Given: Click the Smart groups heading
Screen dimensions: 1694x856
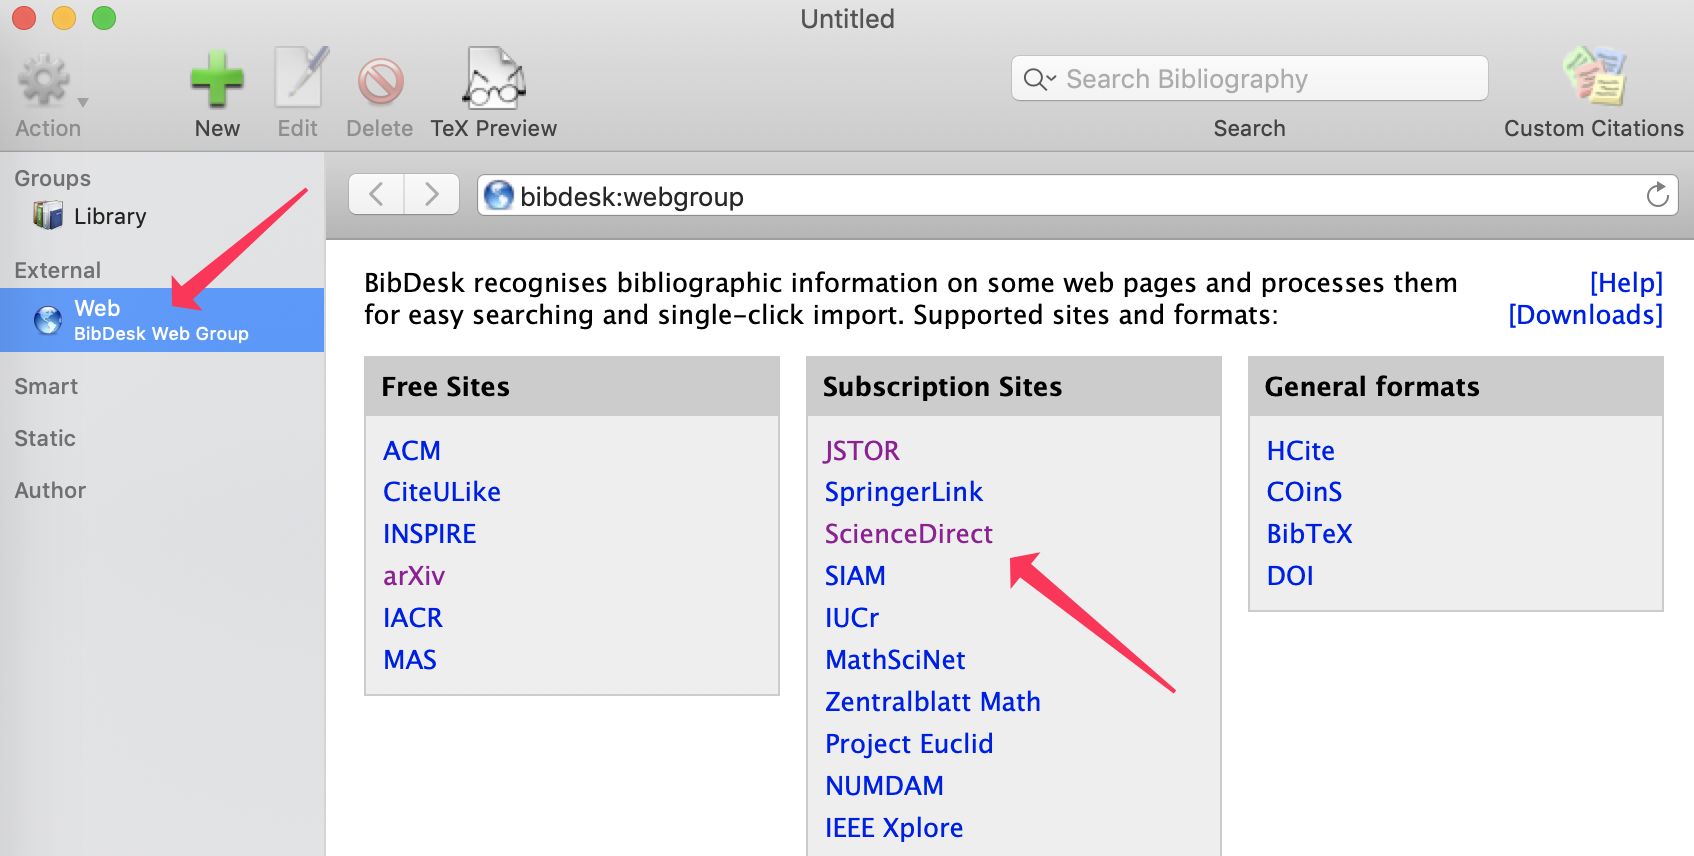Looking at the screenshot, I should pos(46,386).
